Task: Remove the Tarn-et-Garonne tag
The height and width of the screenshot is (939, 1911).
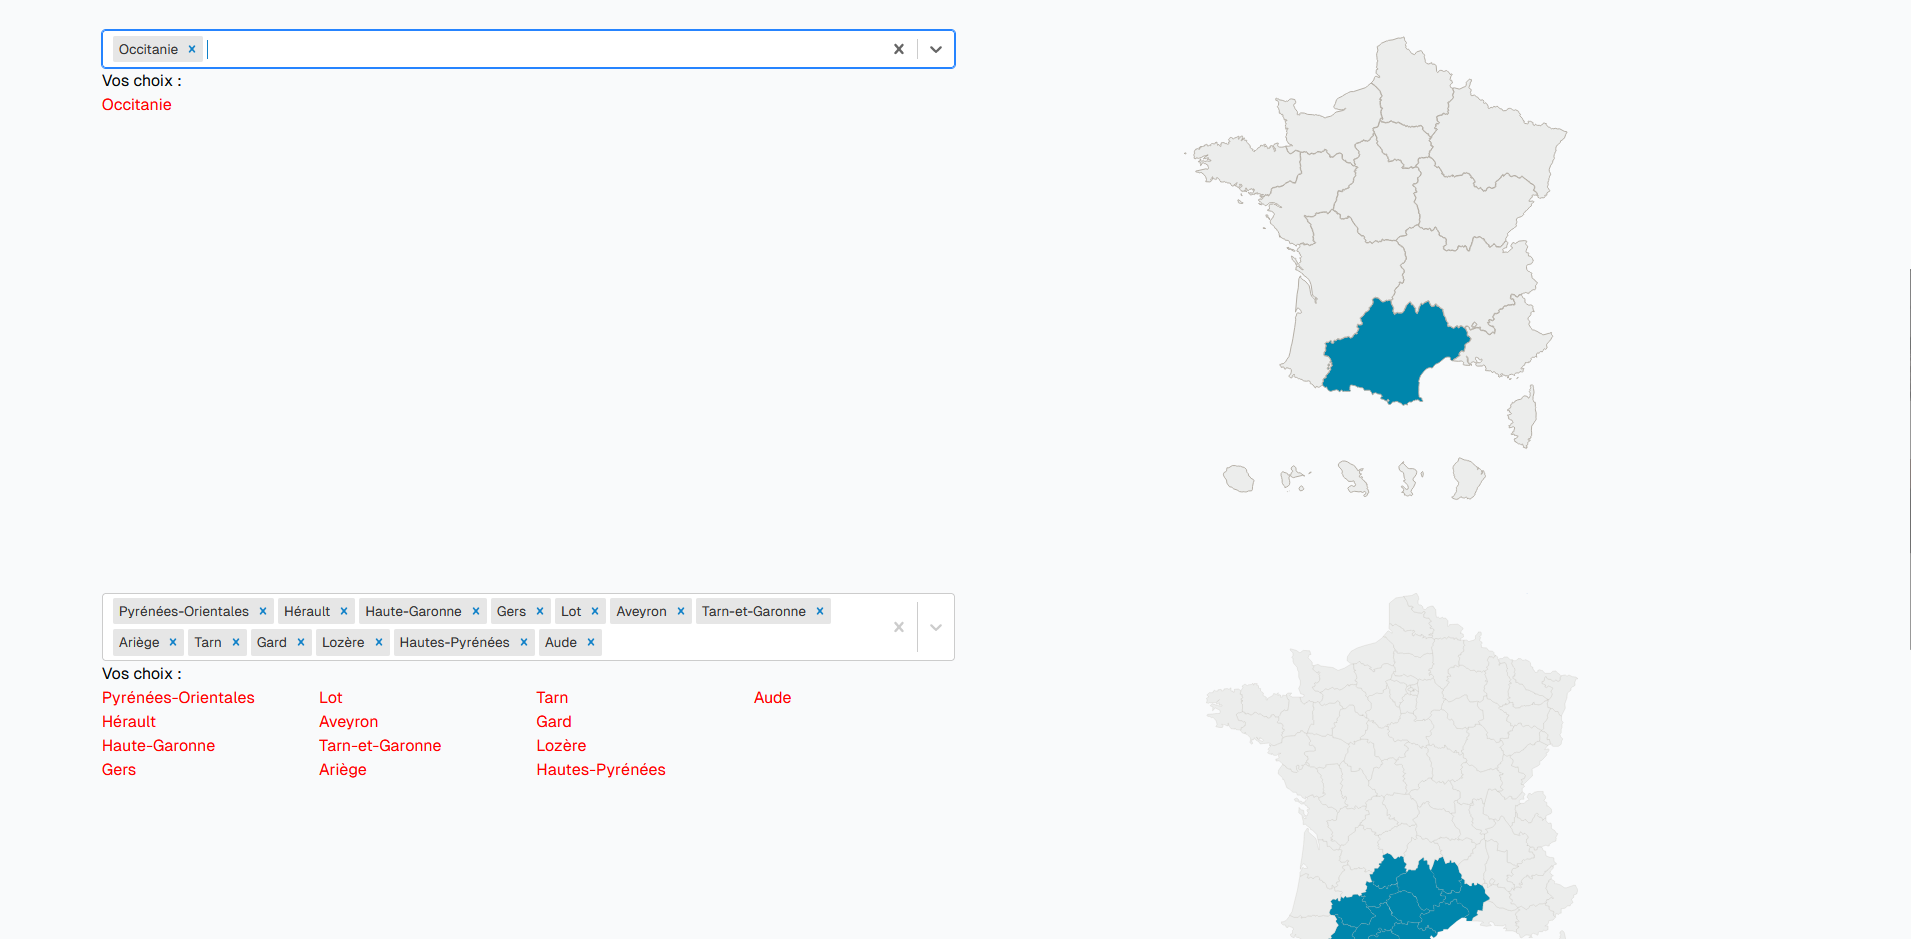Action: coord(820,611)
